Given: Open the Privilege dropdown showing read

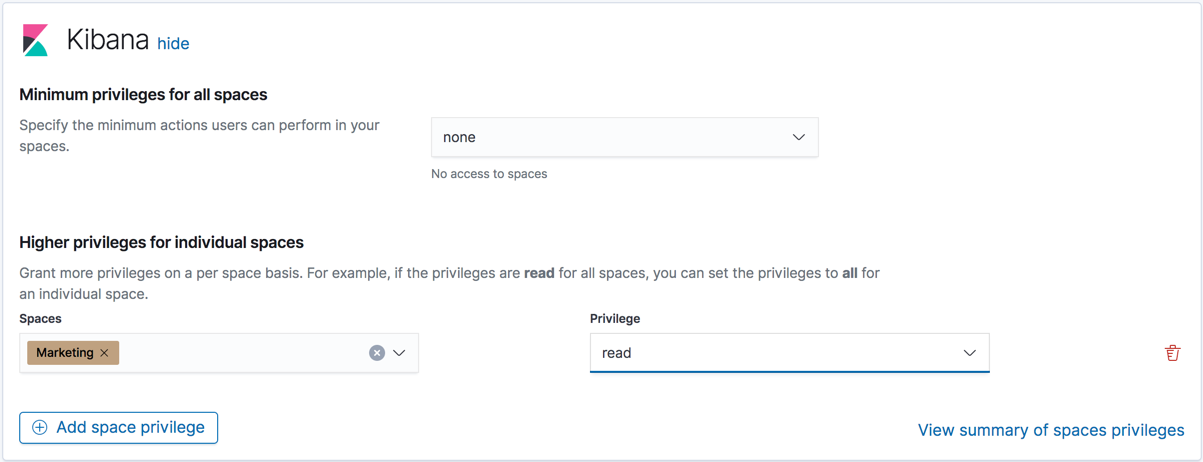Looking at the screenshot, I should pyautogui.click(x=788, y=353).
